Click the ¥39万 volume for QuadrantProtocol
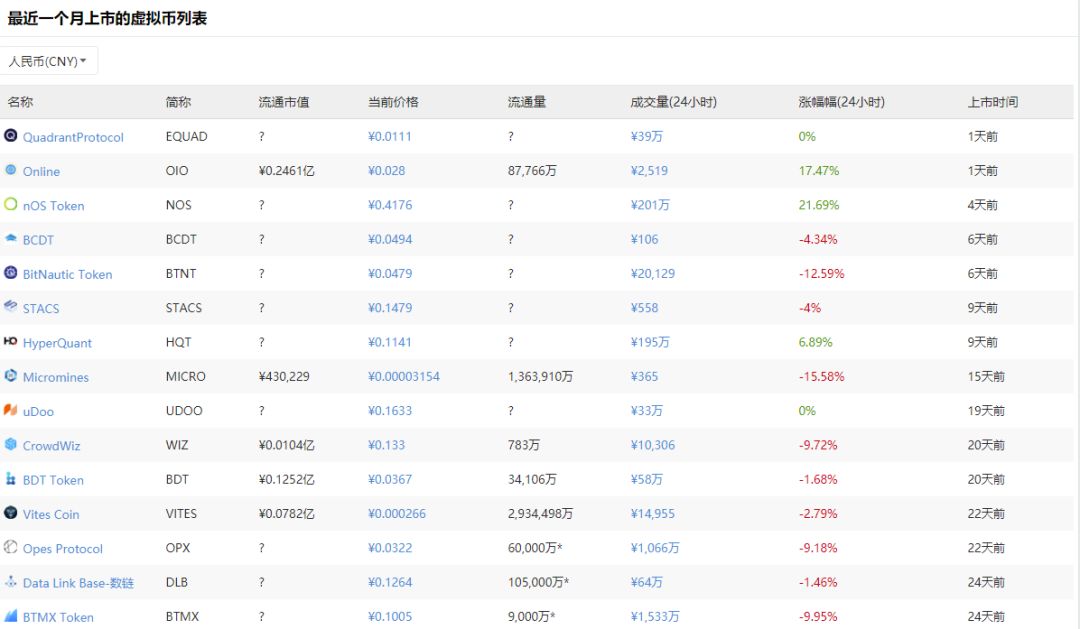 tap(647, 136)
